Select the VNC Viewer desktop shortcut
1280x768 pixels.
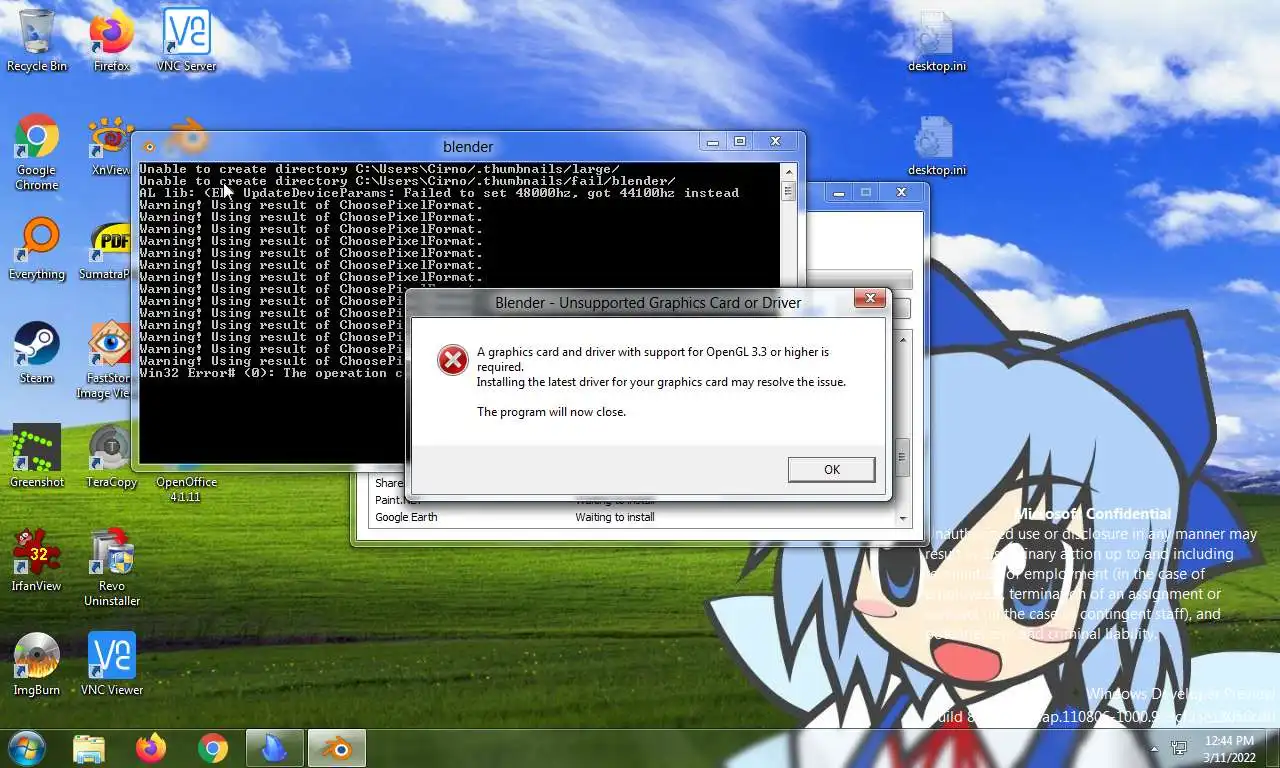pos(112,665)
